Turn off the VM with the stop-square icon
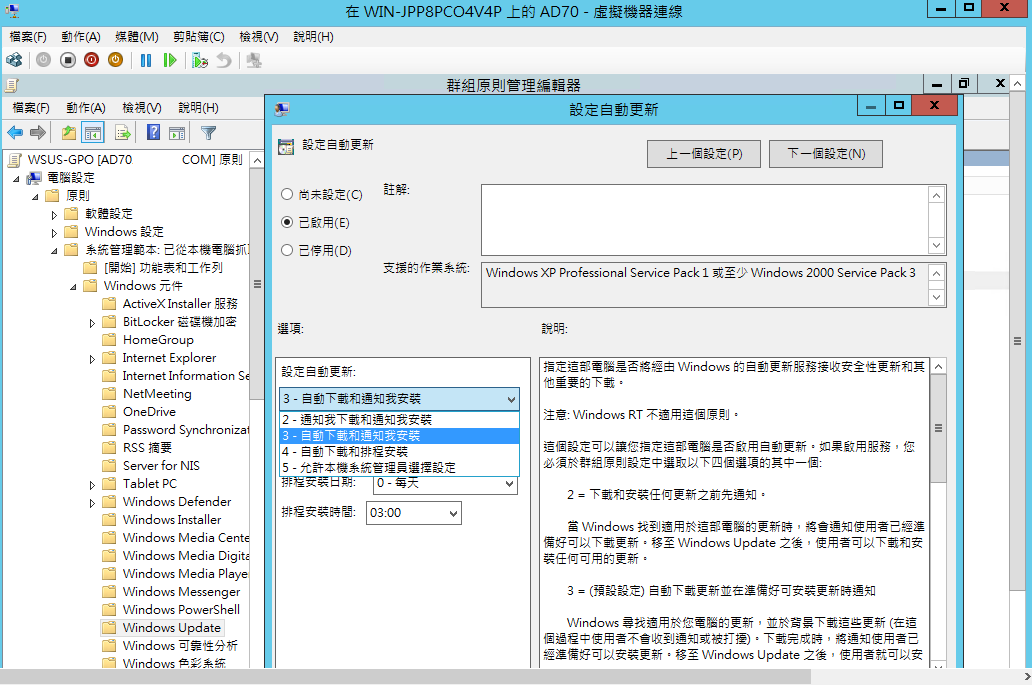 (68, 61)
